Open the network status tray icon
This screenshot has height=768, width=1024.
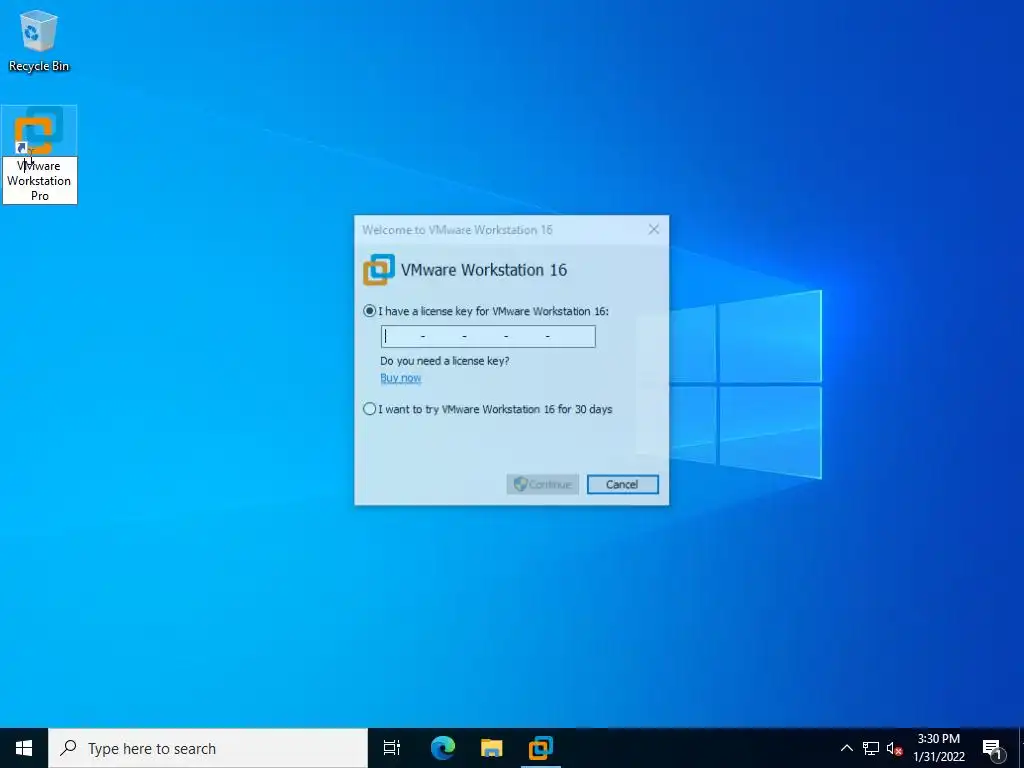pos(871,748)
